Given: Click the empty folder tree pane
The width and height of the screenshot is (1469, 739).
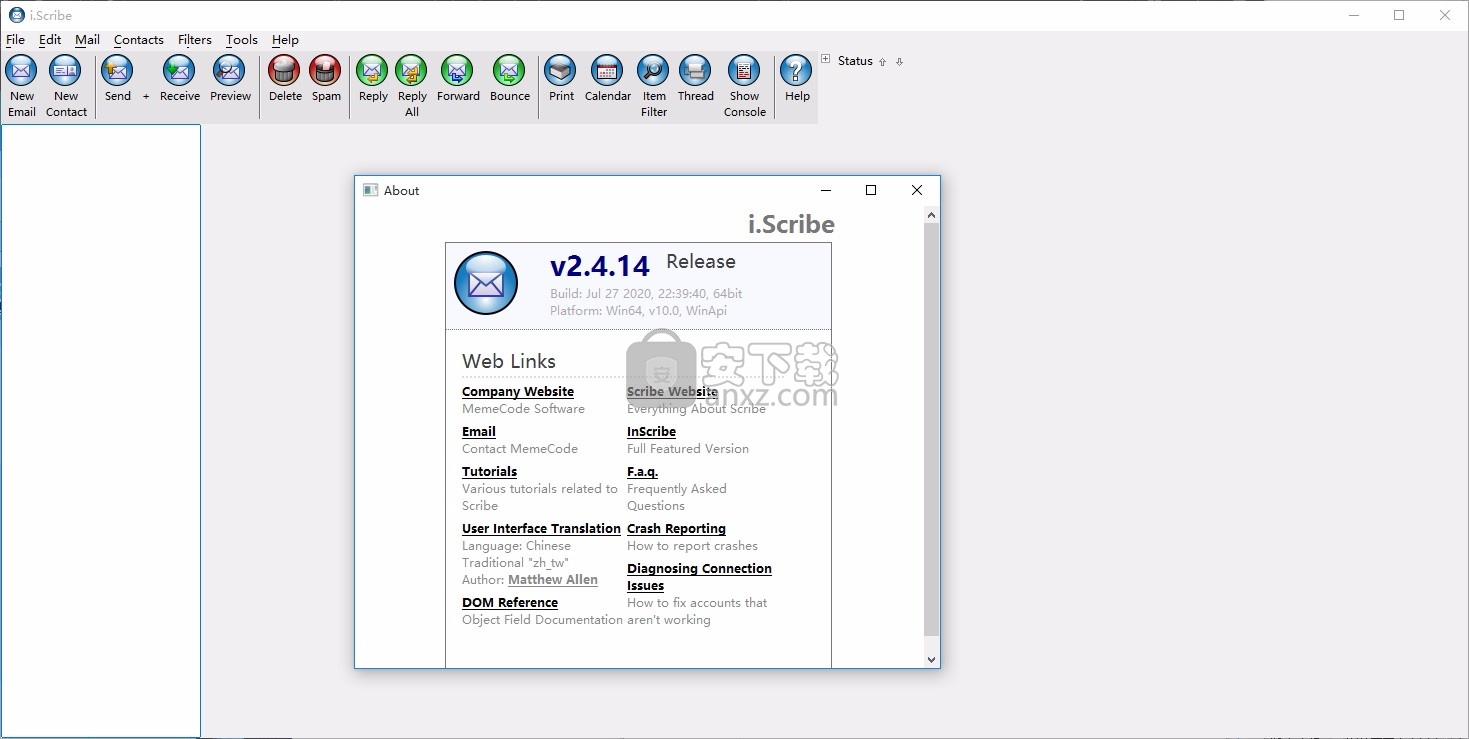Looking at the screenshot, I should tap(101, 431).
